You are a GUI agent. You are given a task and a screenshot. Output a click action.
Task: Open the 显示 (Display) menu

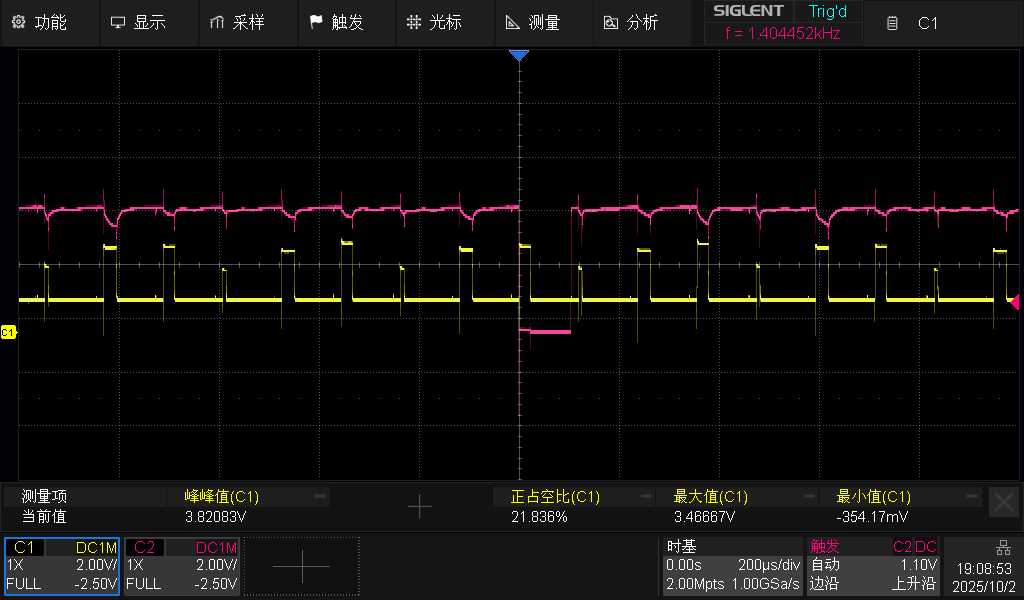pos(138,22)
